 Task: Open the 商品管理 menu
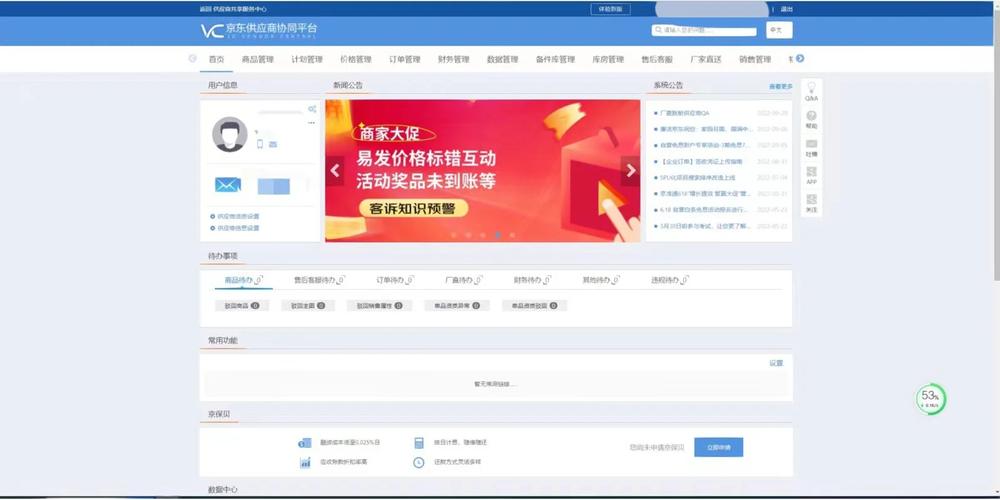[x=258, y=59]
